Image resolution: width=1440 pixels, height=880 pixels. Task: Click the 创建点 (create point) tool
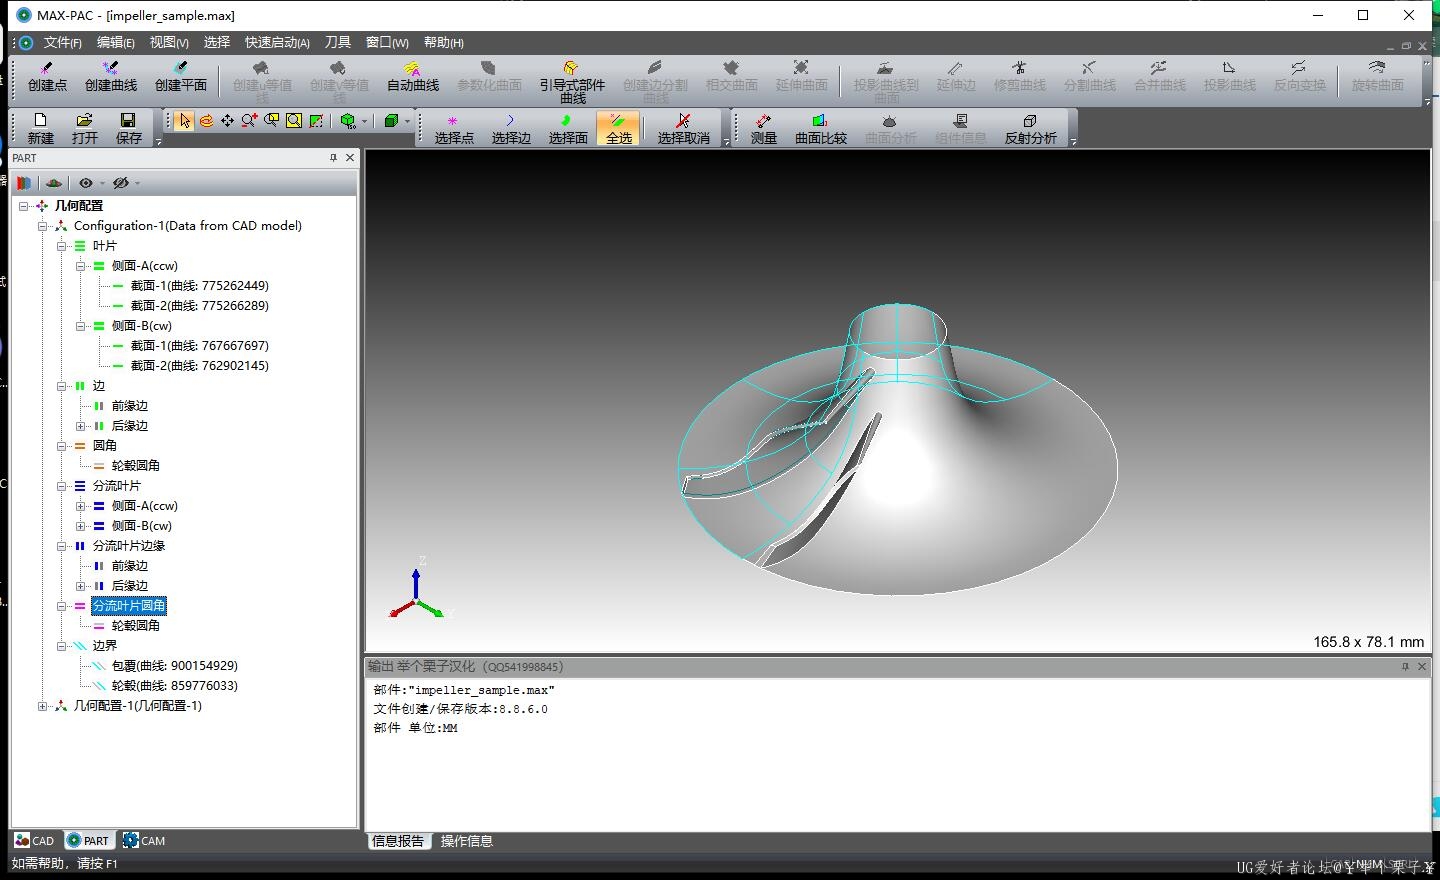[x=47, y=77]
